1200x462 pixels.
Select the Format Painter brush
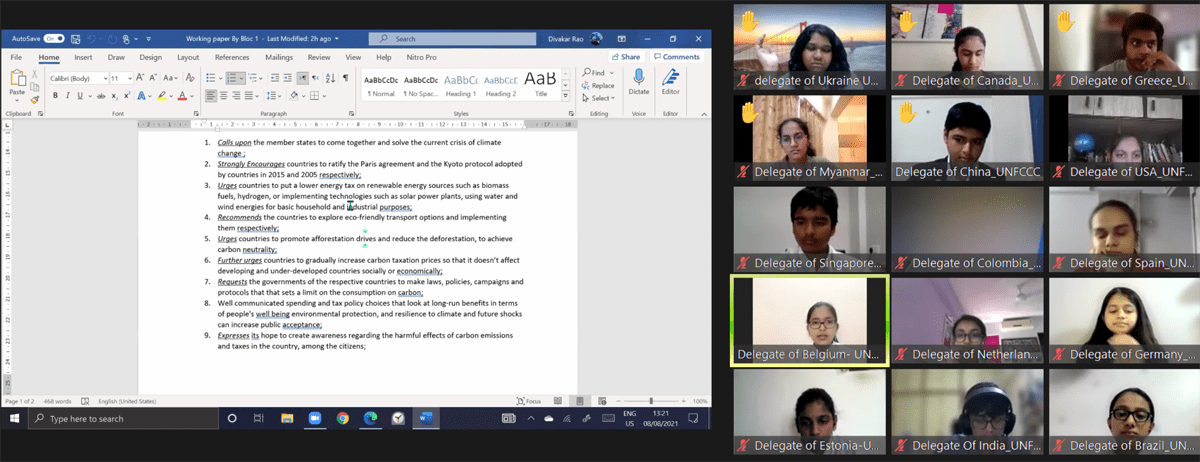pyautogui.click(x=34, y=100)
